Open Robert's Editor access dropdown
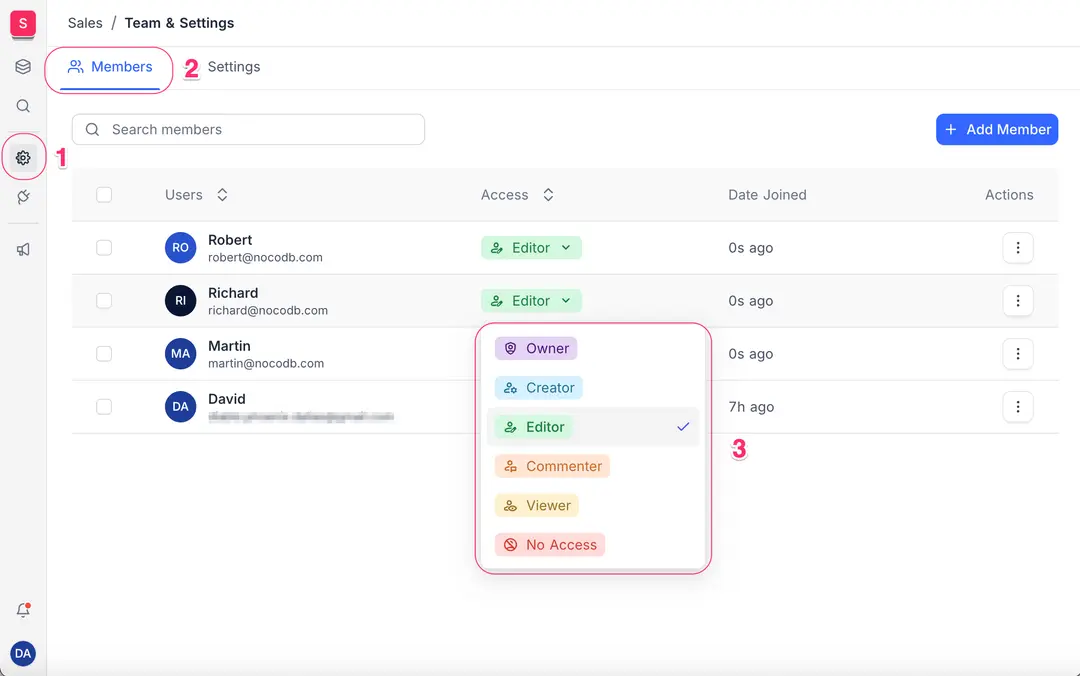1080x676 pixels. pyautogui.click(x=531, y=247)
